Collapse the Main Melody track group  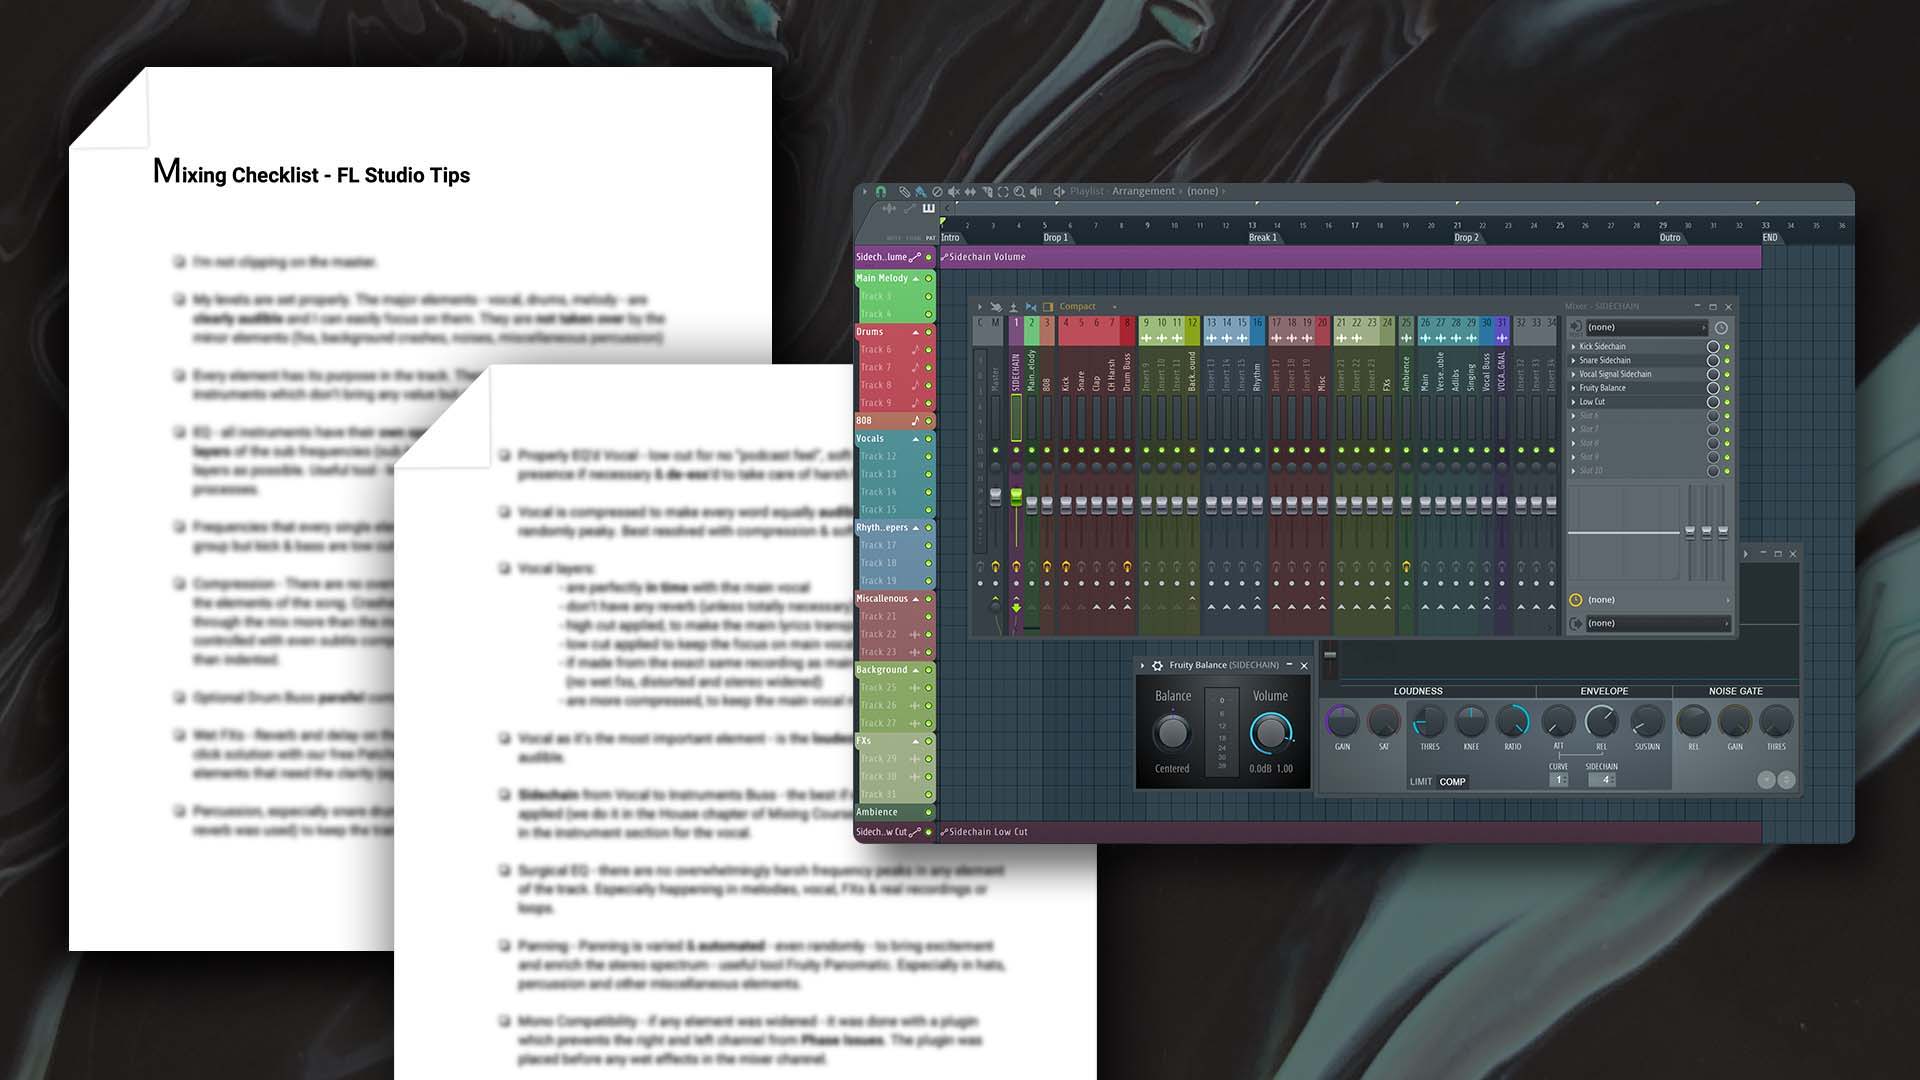click(915, 278)
